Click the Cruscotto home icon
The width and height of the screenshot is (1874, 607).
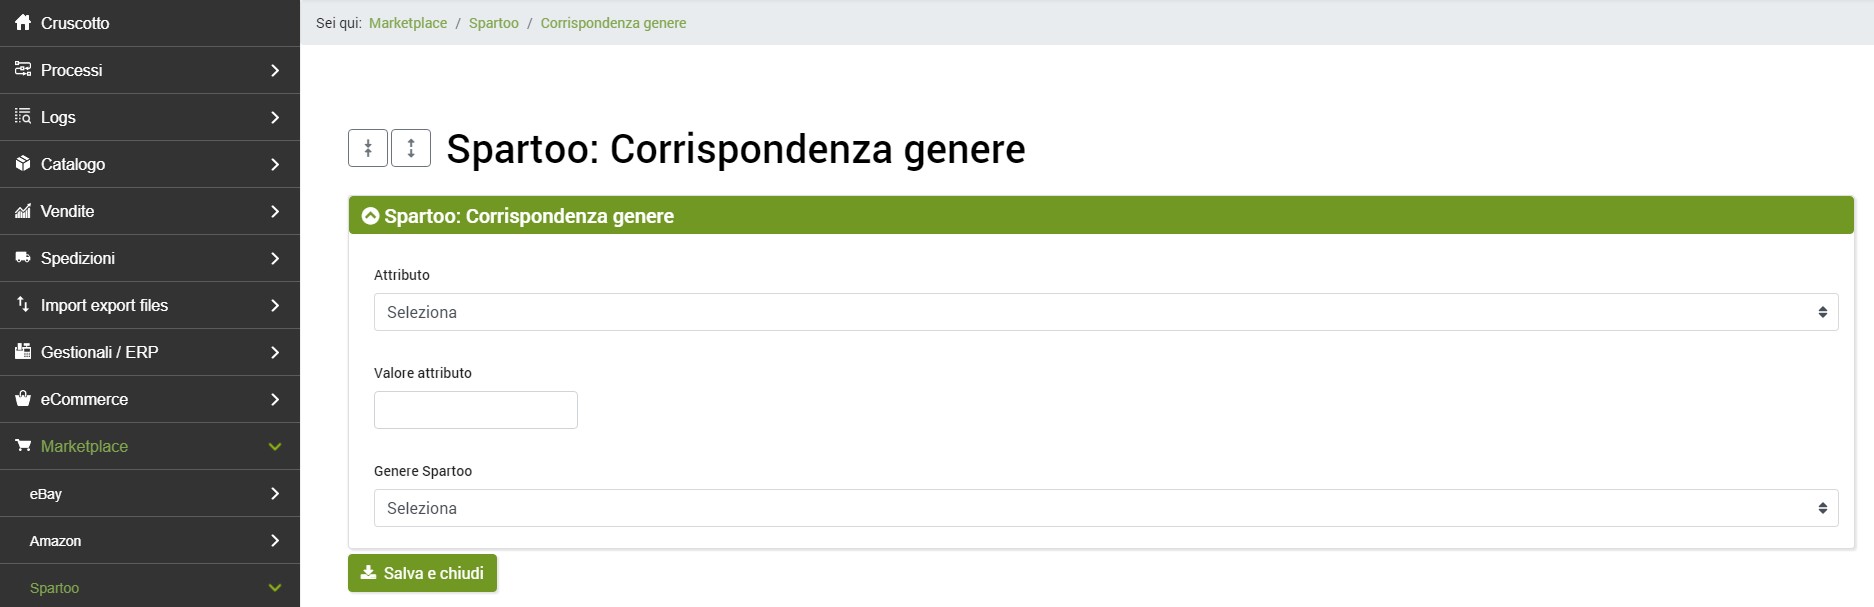click(23, 23)
